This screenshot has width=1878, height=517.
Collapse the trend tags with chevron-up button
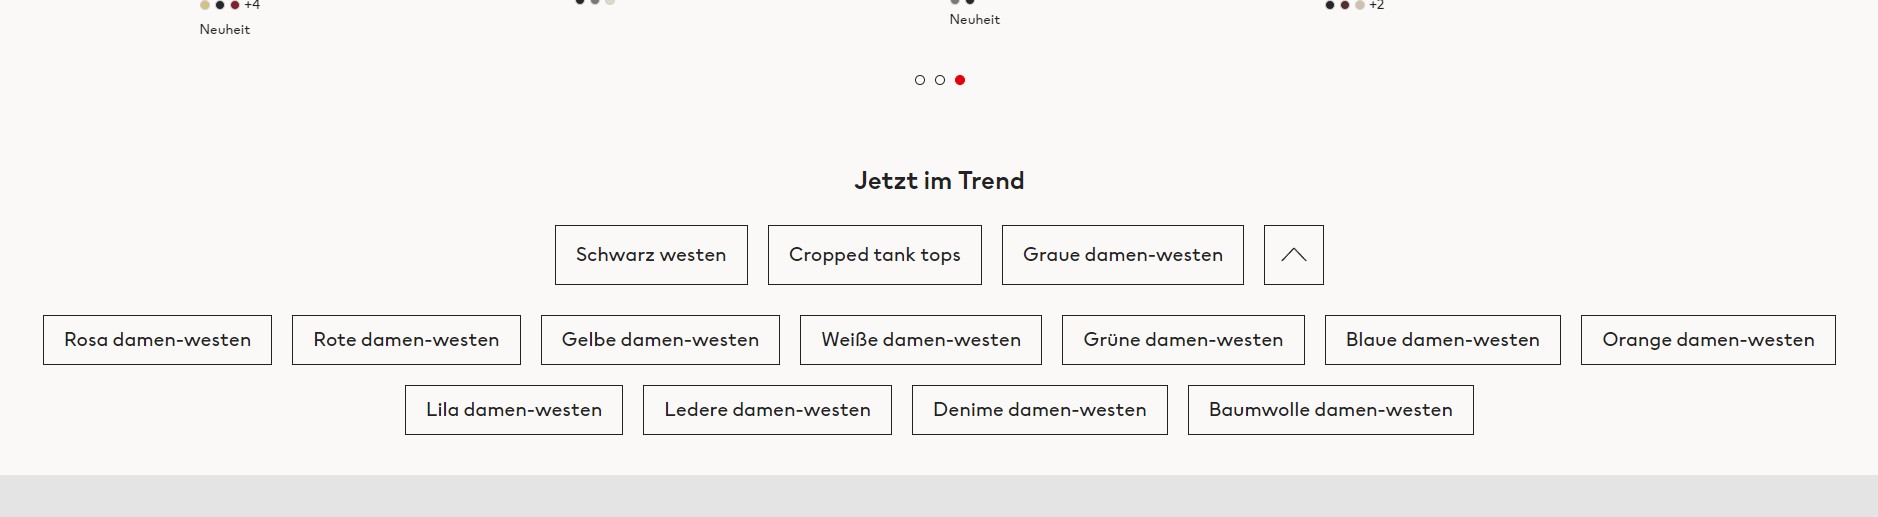(x=1293, y=255)
